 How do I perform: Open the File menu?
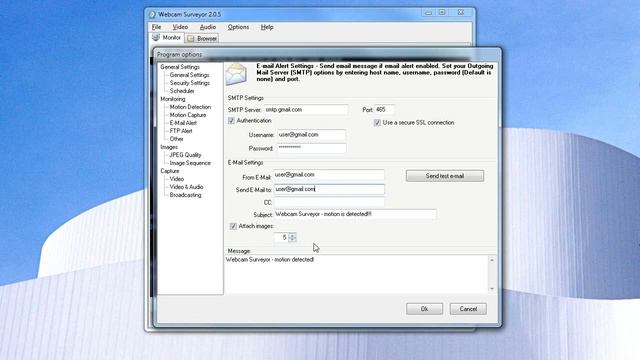[156, 27]
